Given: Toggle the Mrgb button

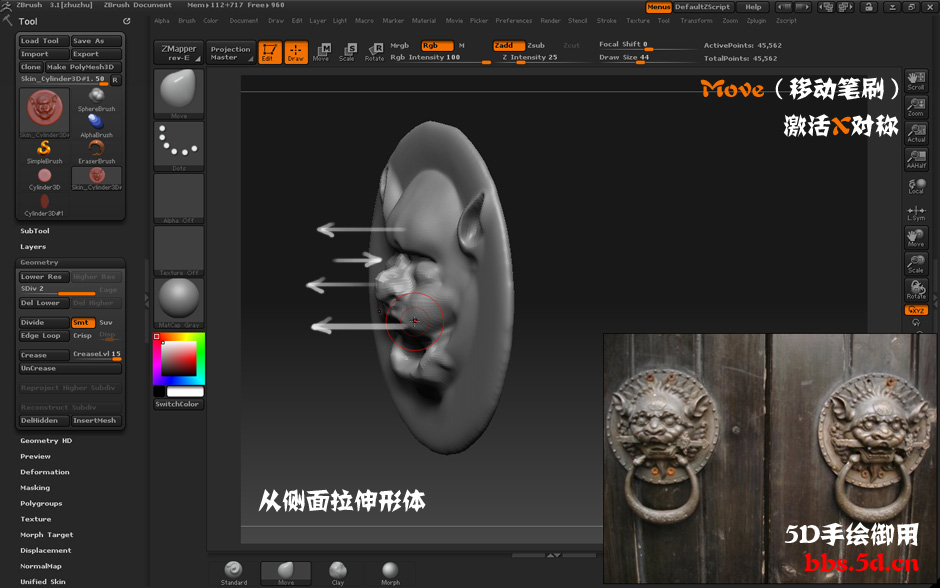Looking at the screenshot, I should [x=400, y=46].
